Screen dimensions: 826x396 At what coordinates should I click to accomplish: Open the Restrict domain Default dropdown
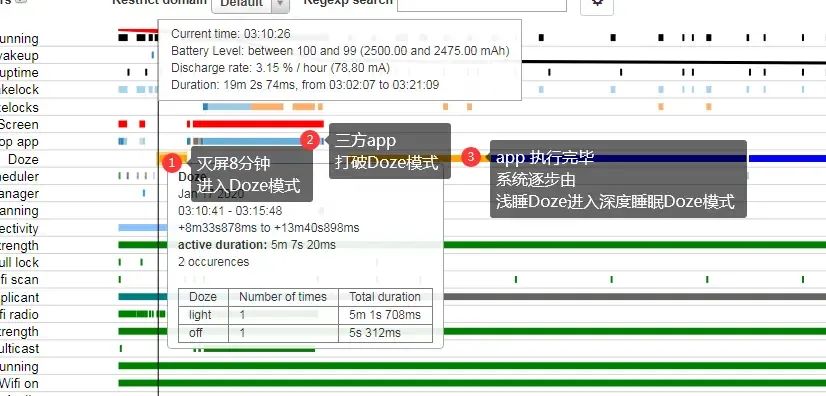coord(250,3)
